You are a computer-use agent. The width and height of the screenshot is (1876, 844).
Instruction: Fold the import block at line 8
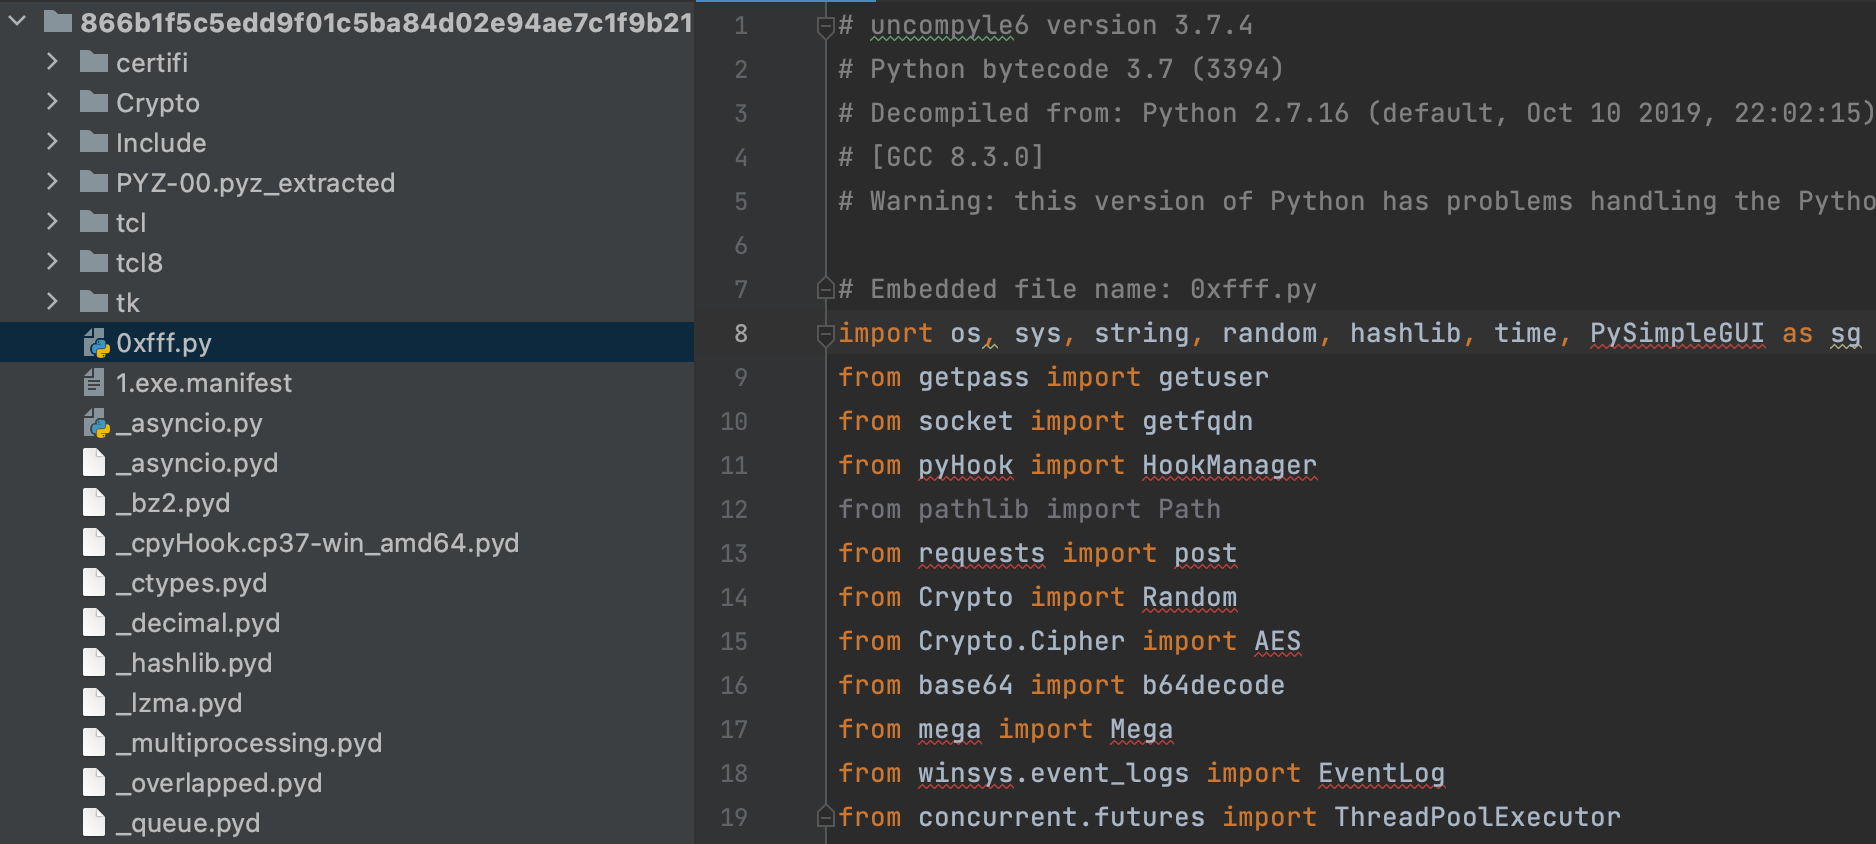point(826,334)
